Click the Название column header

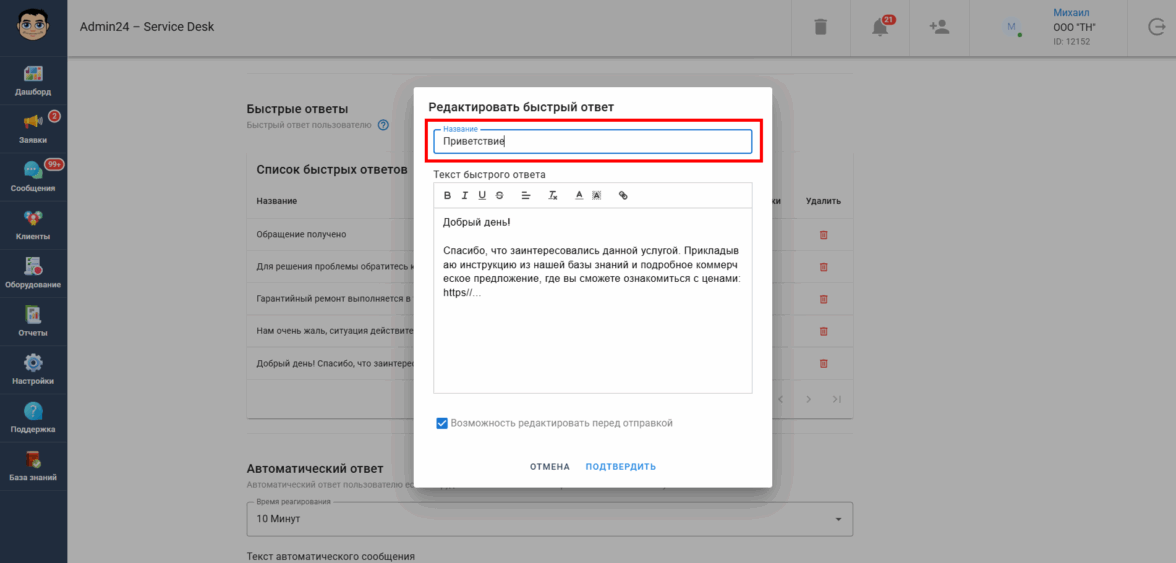click(x=277, y=202)
